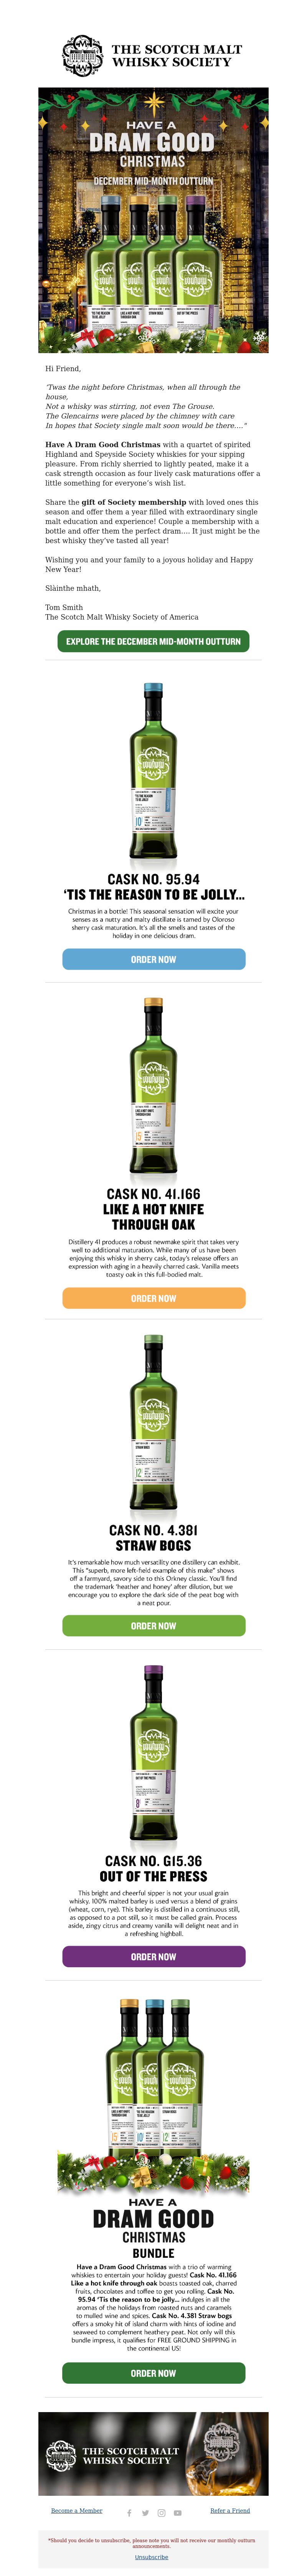Click green Order Now for Straw Bogs
Viewport: 307px width, 2576px height.
click(x=153, y=1625)
